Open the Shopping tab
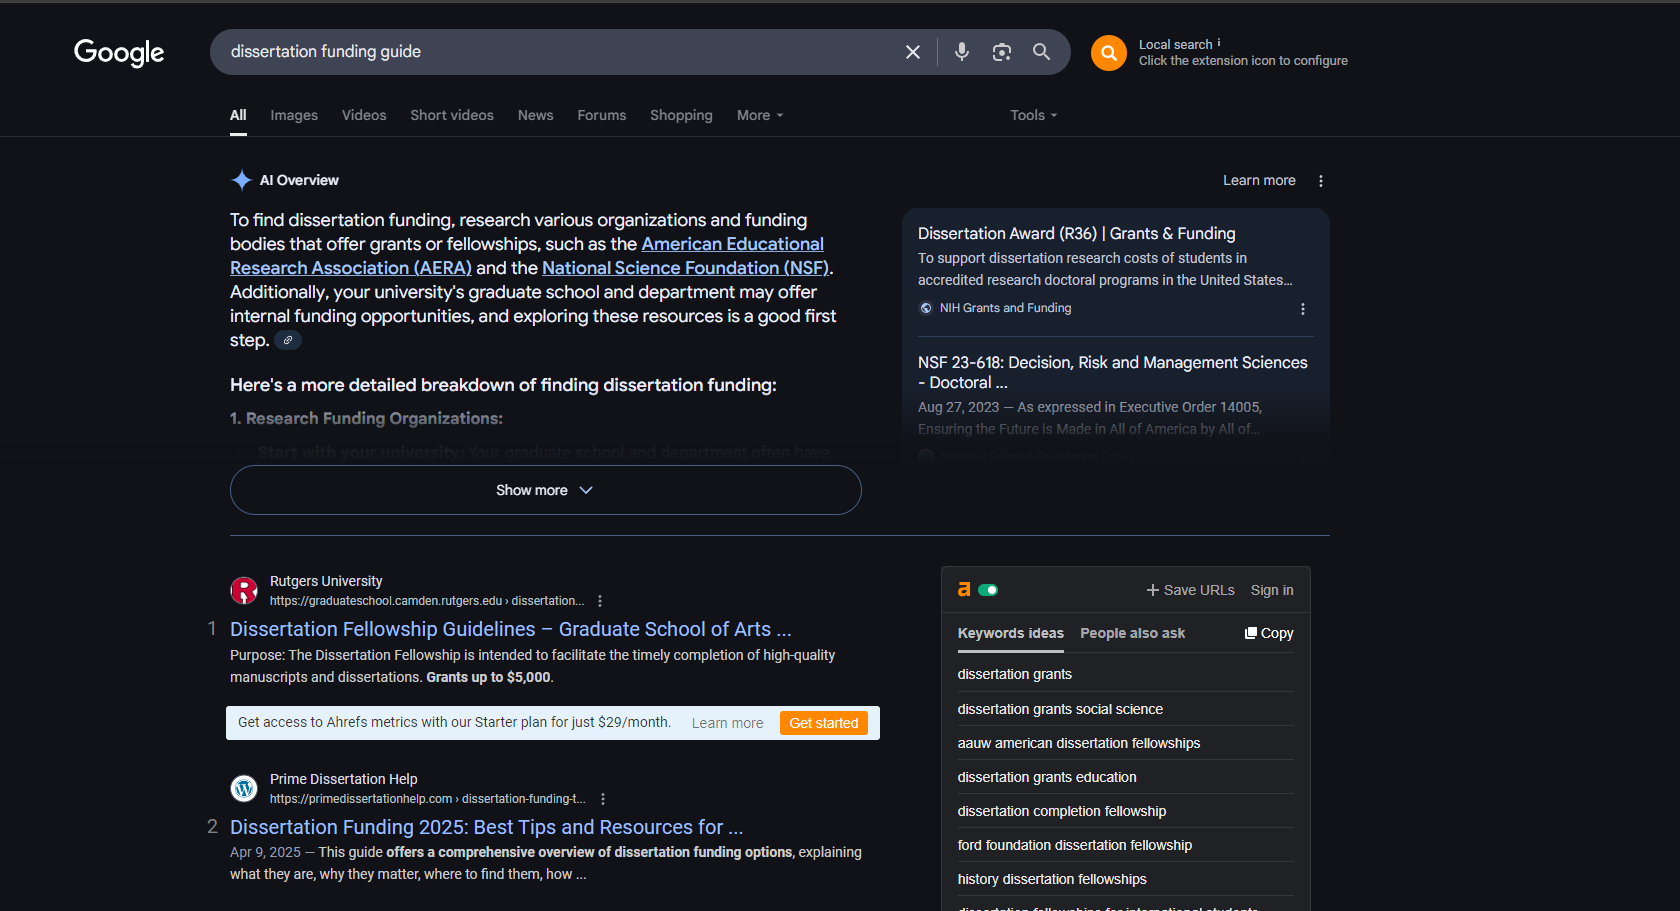The width and height of the screenshot is (1680, 911). 681,115
